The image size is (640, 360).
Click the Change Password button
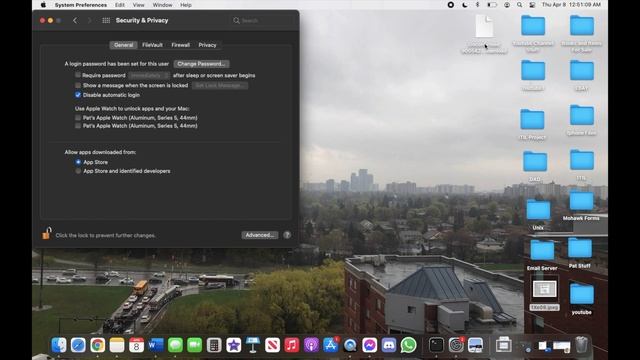[x=201, y=64]
